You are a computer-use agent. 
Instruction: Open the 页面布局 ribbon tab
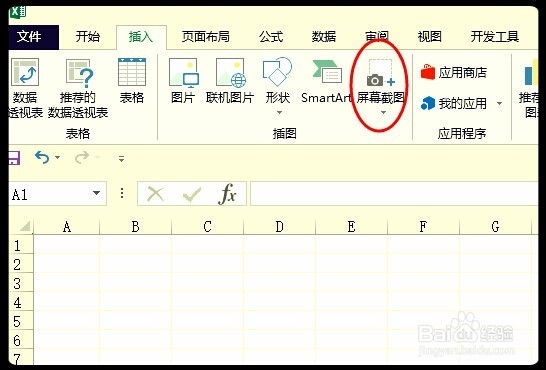(205, 37)
